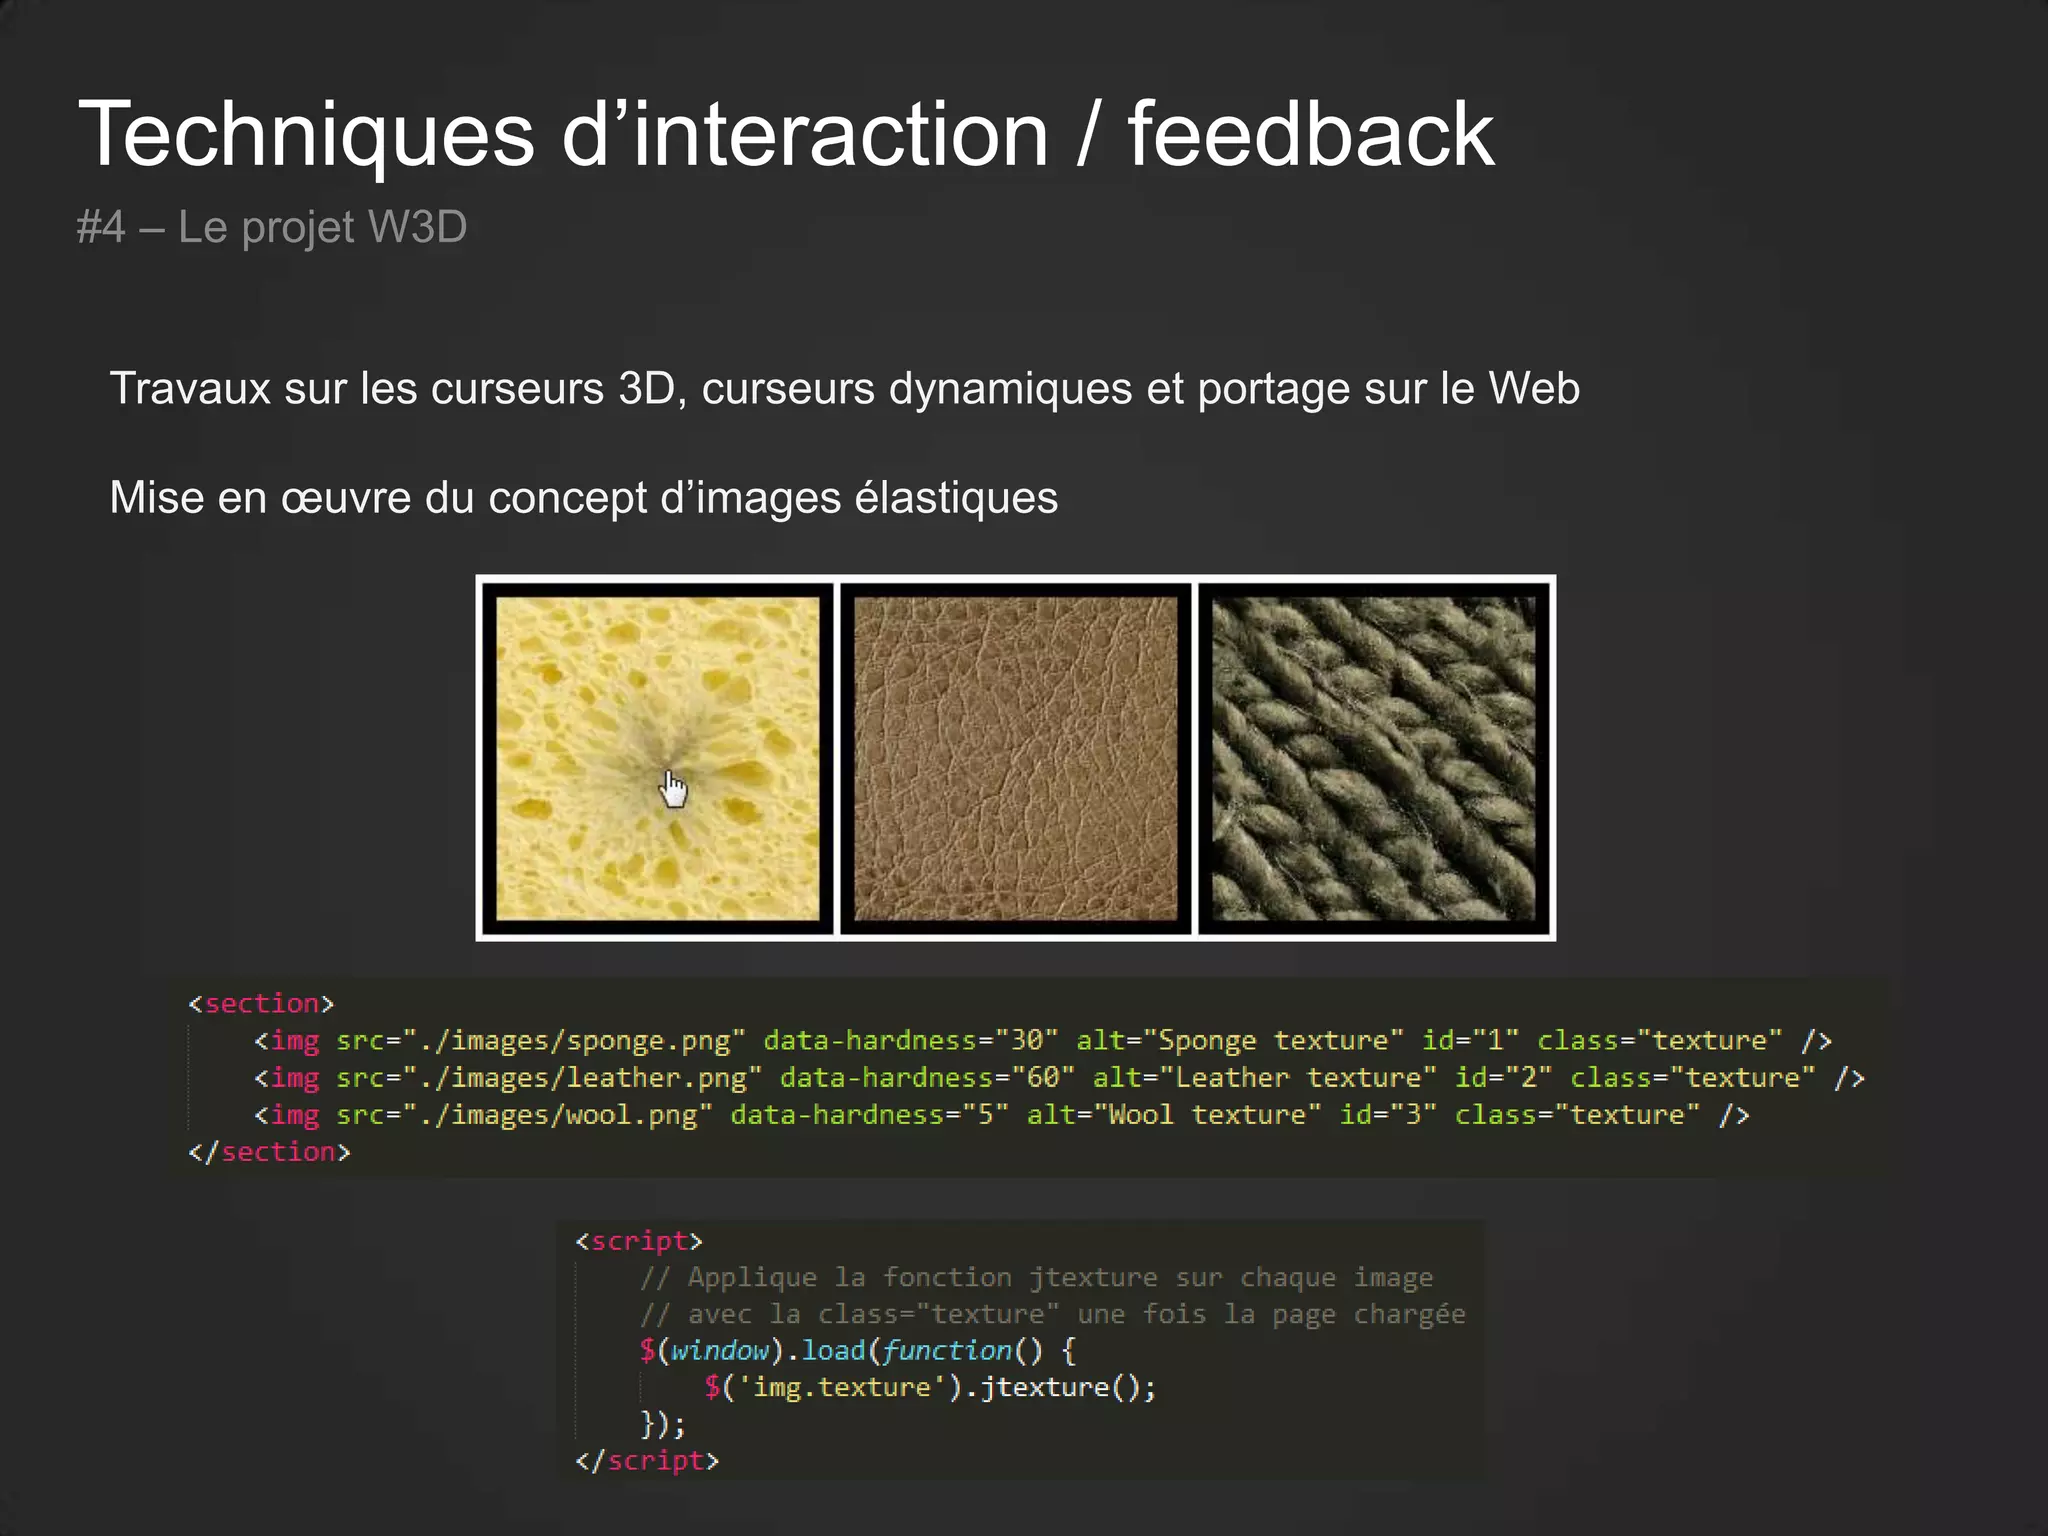
Task: Click the sponge texture image
Action: point(657,758)
